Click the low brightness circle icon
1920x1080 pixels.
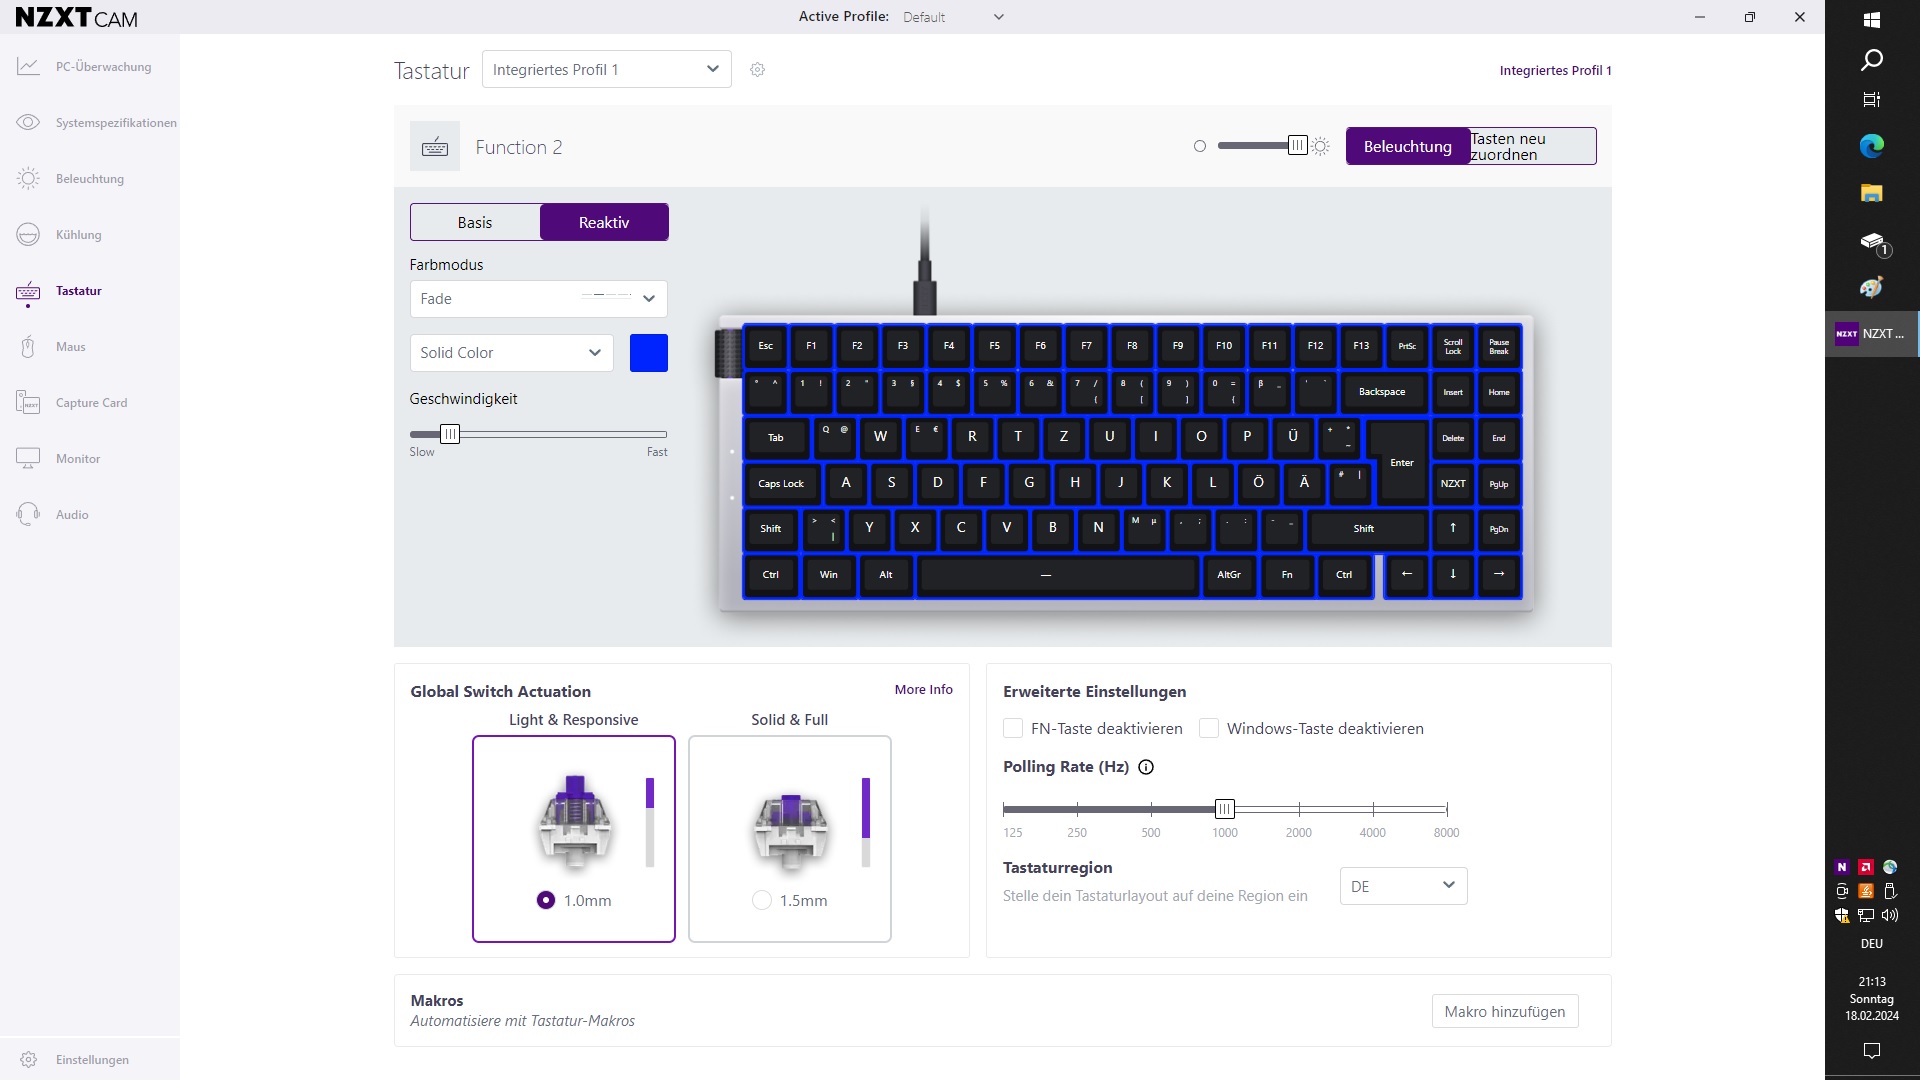(1200, 147)
